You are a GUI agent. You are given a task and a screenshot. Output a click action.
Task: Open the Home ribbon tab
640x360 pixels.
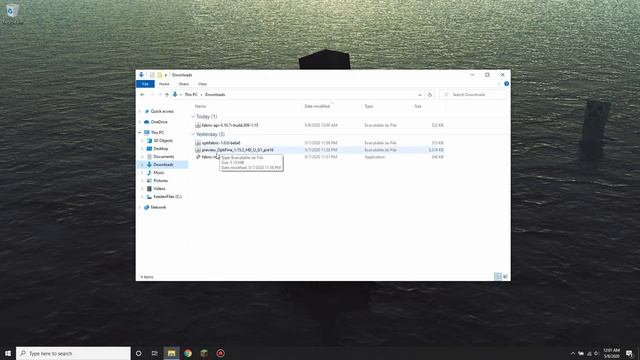[164, 84]
